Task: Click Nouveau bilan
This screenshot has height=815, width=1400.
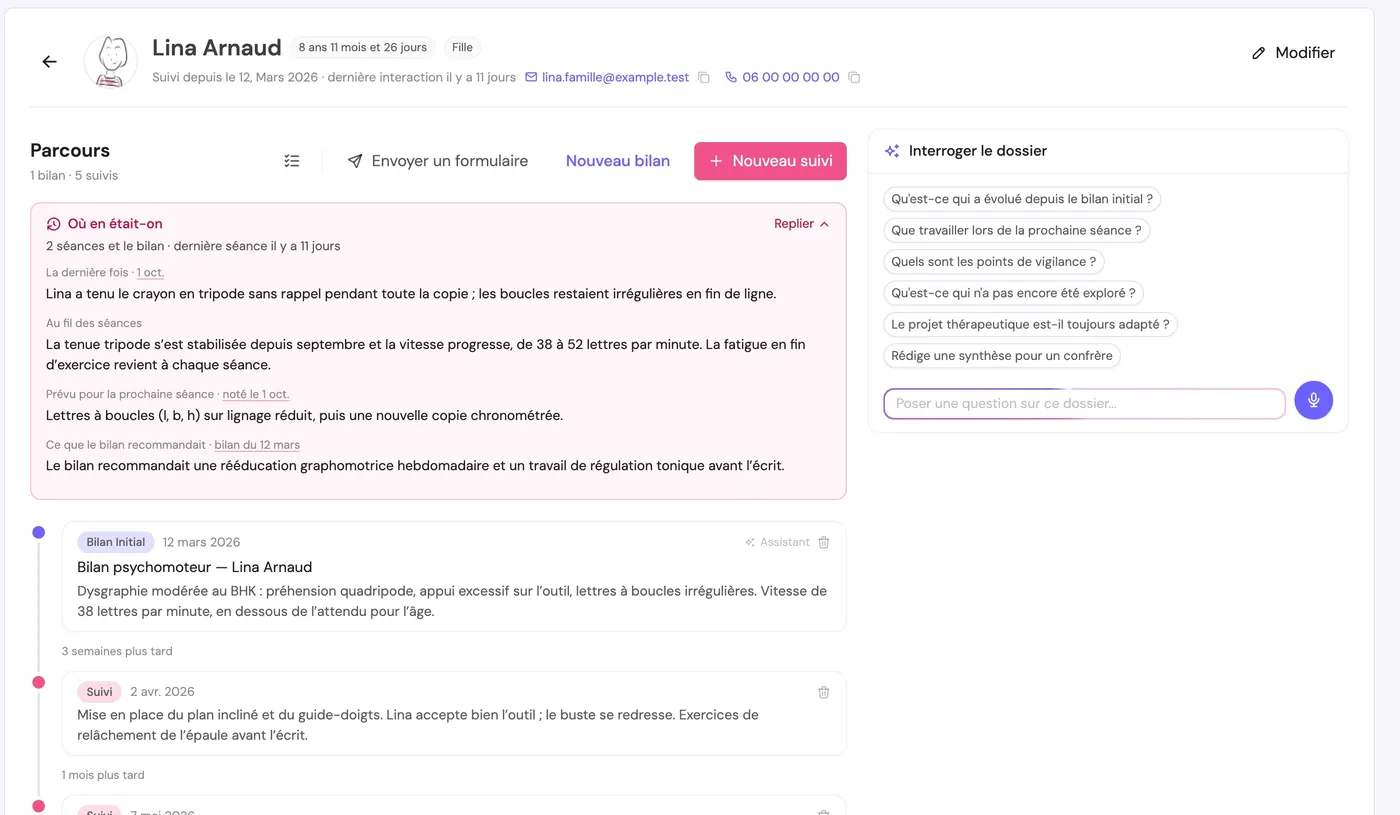Action: [618, 161]
